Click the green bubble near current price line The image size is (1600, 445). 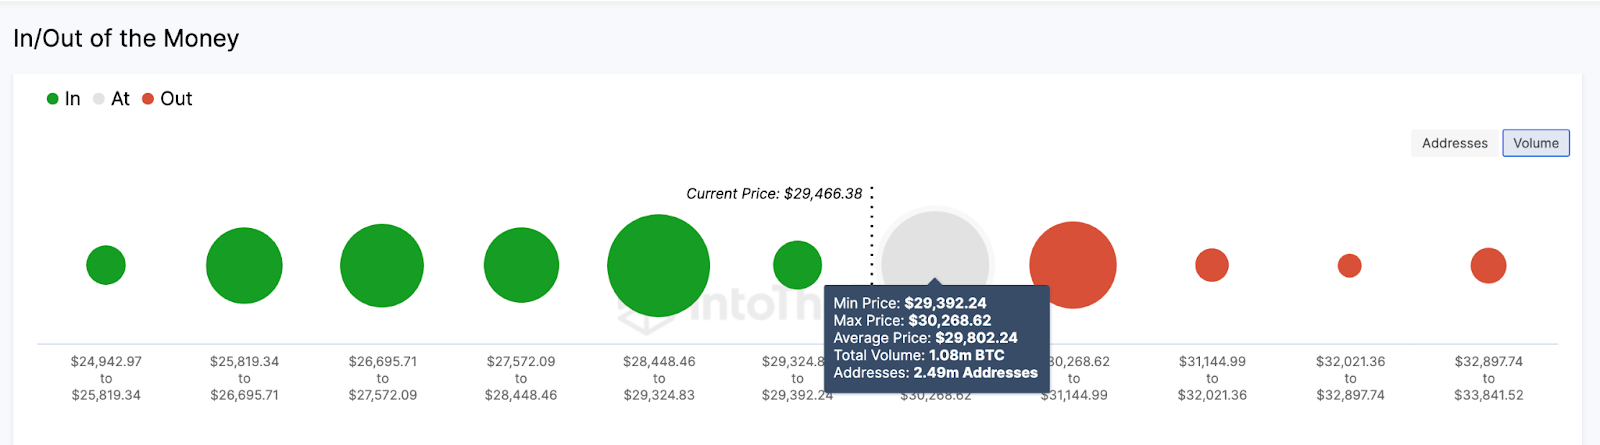(x=797, y=265)
